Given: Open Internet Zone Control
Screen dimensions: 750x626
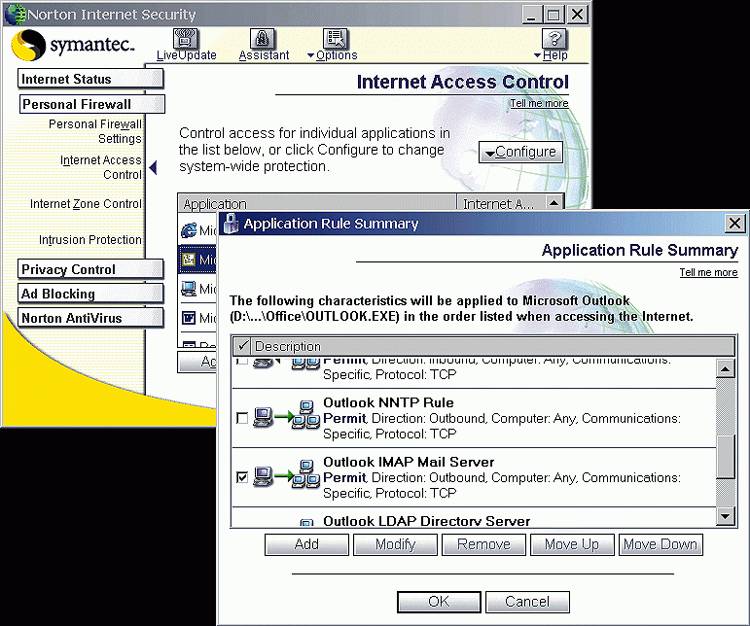Looking at the screenshot, I should tap(86, 204).
